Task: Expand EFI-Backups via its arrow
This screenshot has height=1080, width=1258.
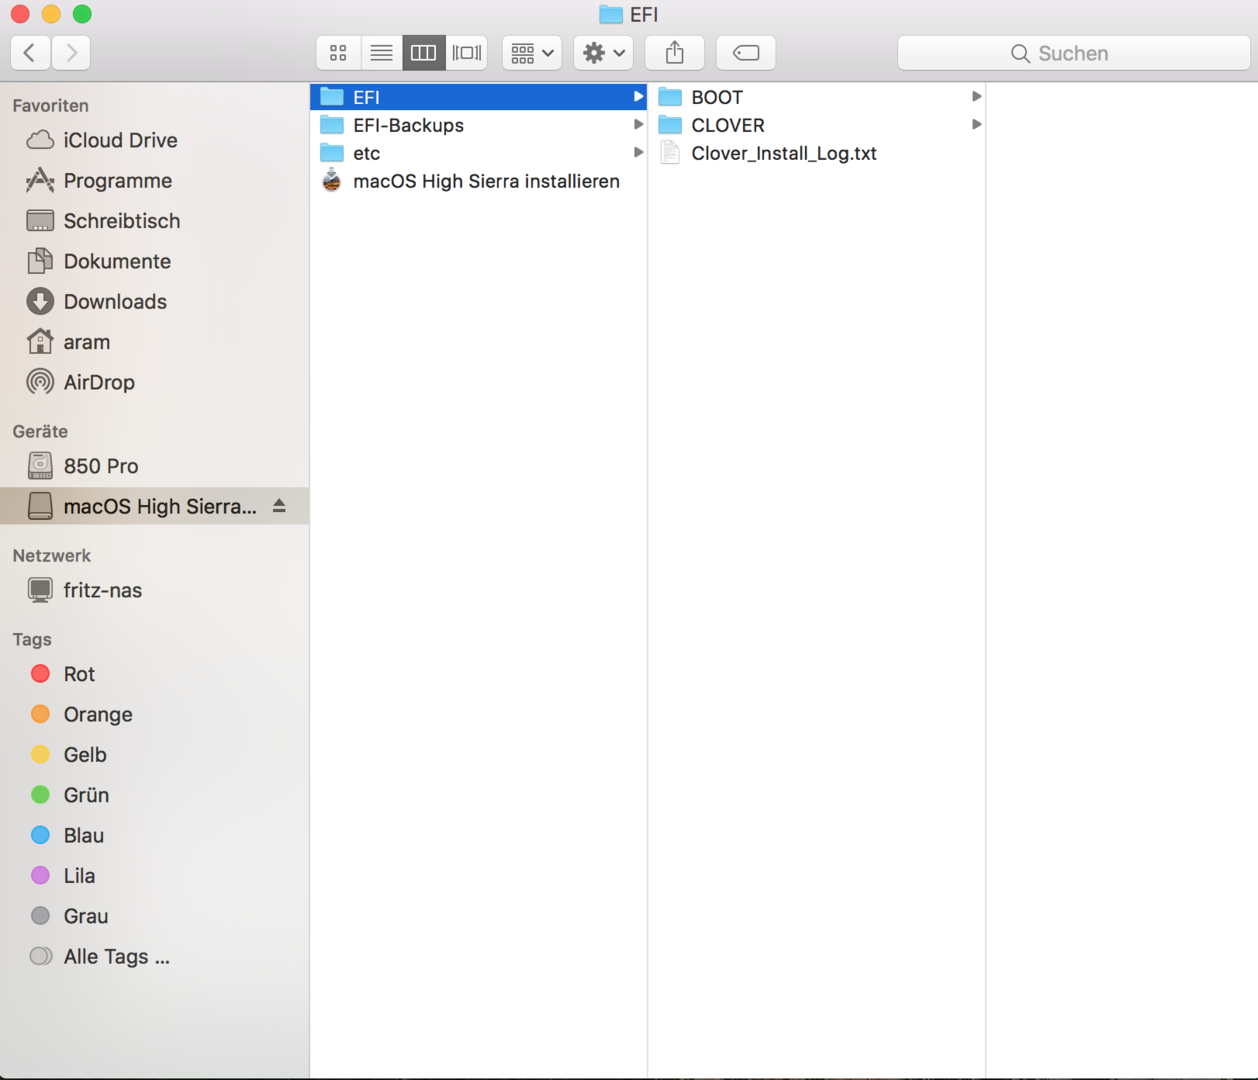Action: click(638, 125)
